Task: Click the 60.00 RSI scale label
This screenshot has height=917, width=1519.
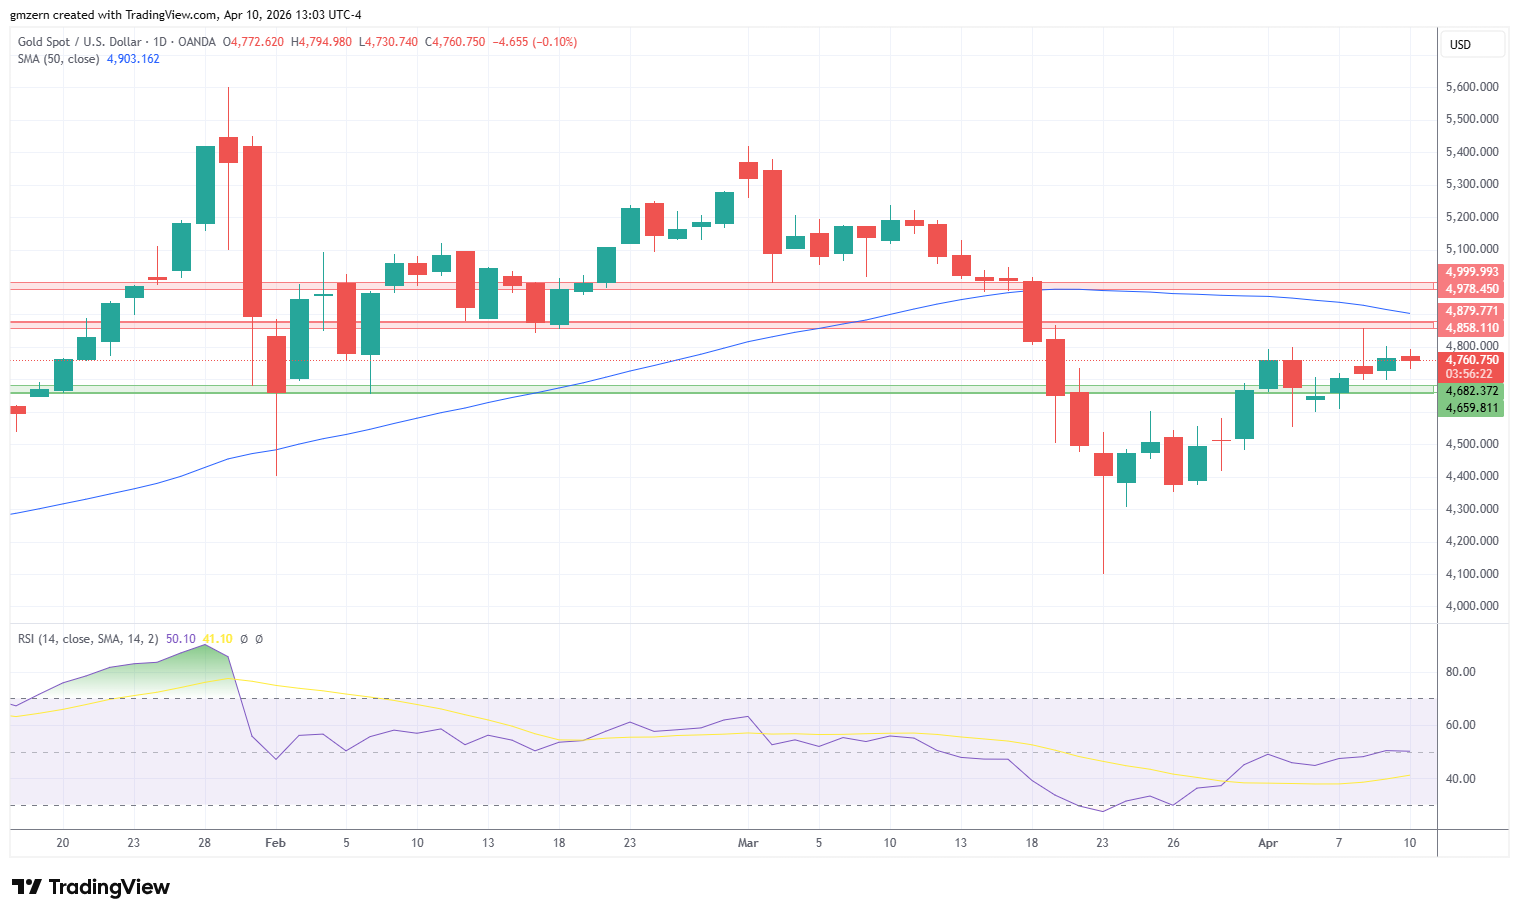Action: pyautogui.click(x=1461, y=725)
